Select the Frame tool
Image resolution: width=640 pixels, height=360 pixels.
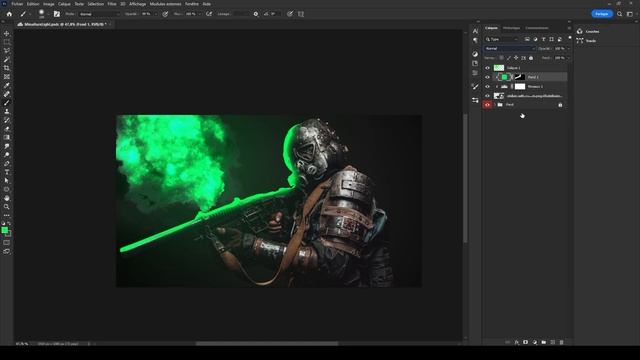tap(7, 76)
